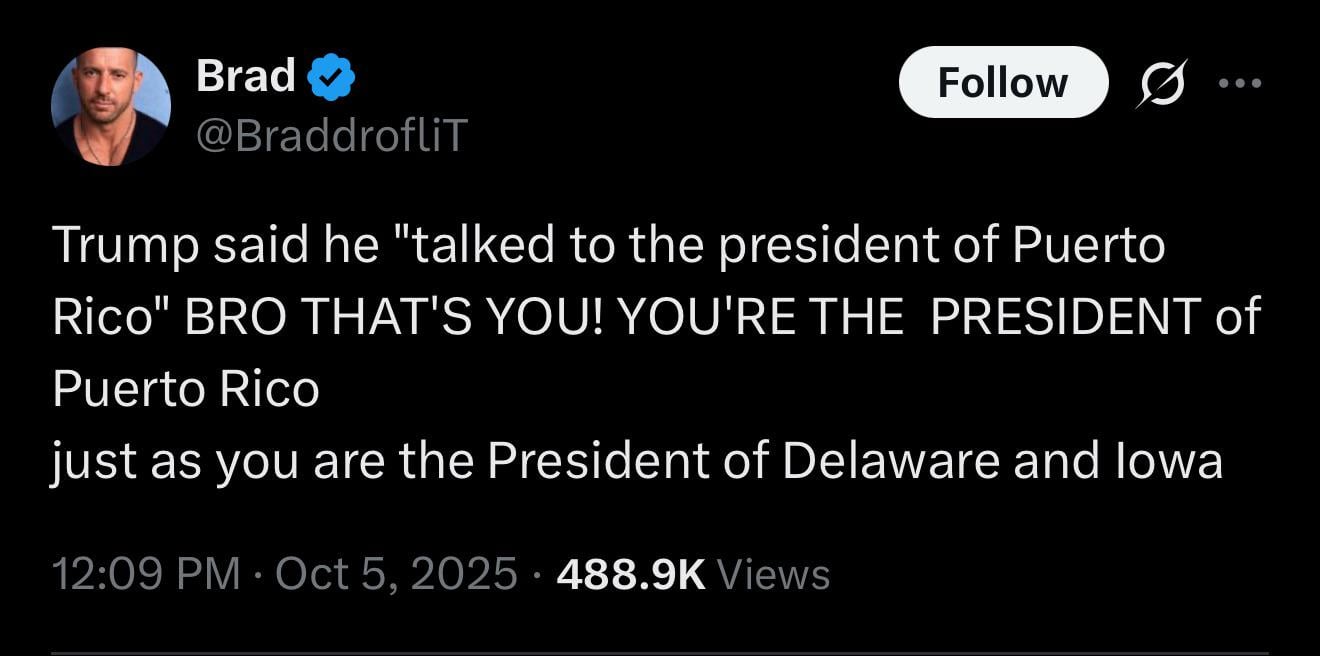Open the Grok explain-post icon

point(1160,83)
